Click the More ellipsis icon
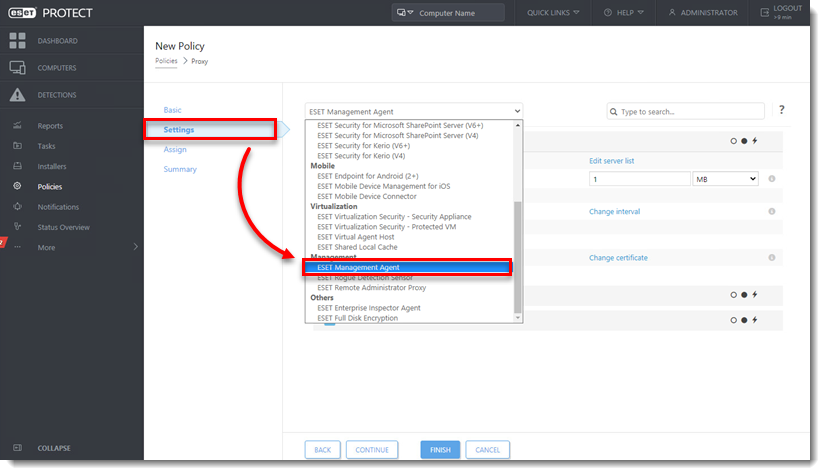The height and width of the screenshot is (475, 825). click(17, 247)
